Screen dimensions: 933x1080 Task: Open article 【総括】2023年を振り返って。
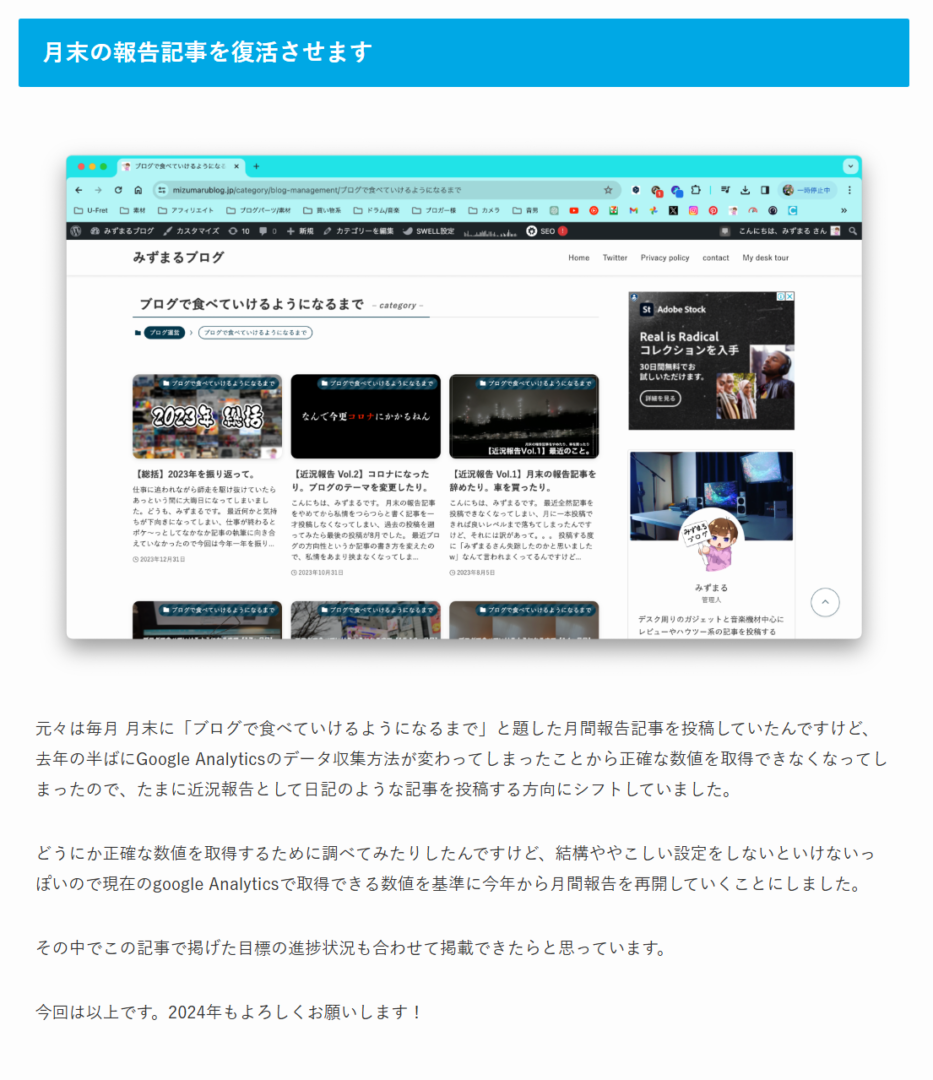coord(196,474)
